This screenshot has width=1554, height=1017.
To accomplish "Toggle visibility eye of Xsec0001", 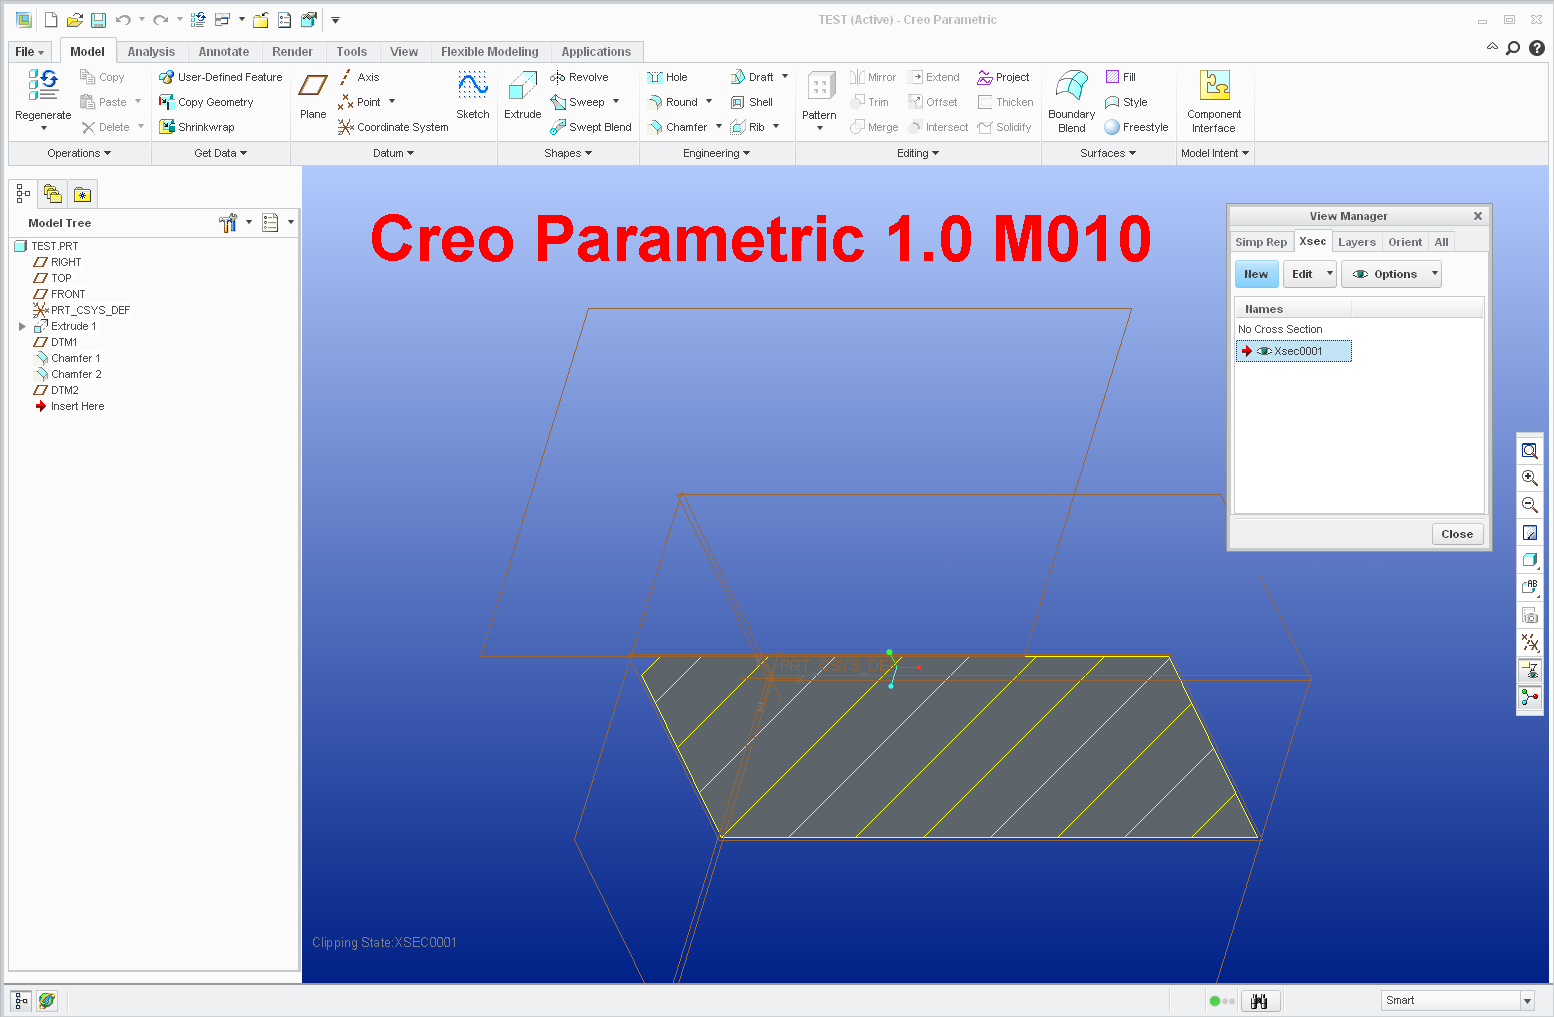I will (x=1264, y=351).
